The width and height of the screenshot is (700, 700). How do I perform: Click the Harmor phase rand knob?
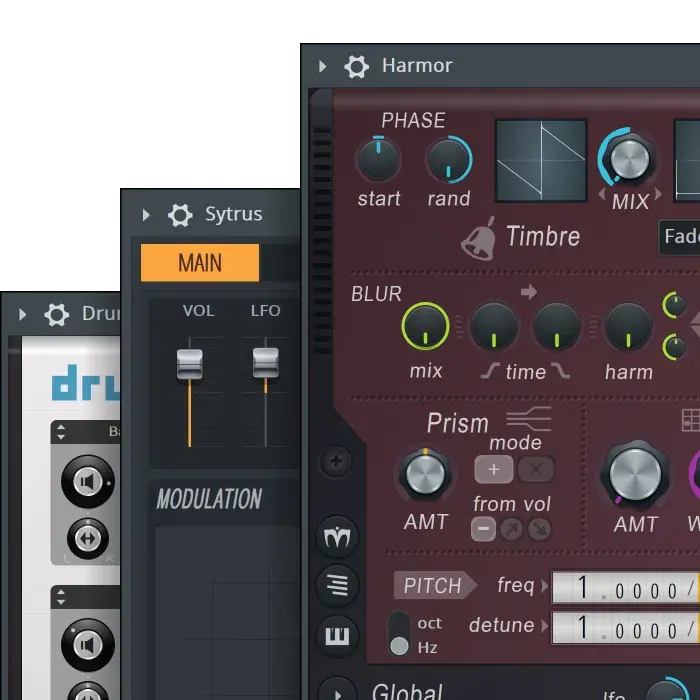click(x=449, y=159)
